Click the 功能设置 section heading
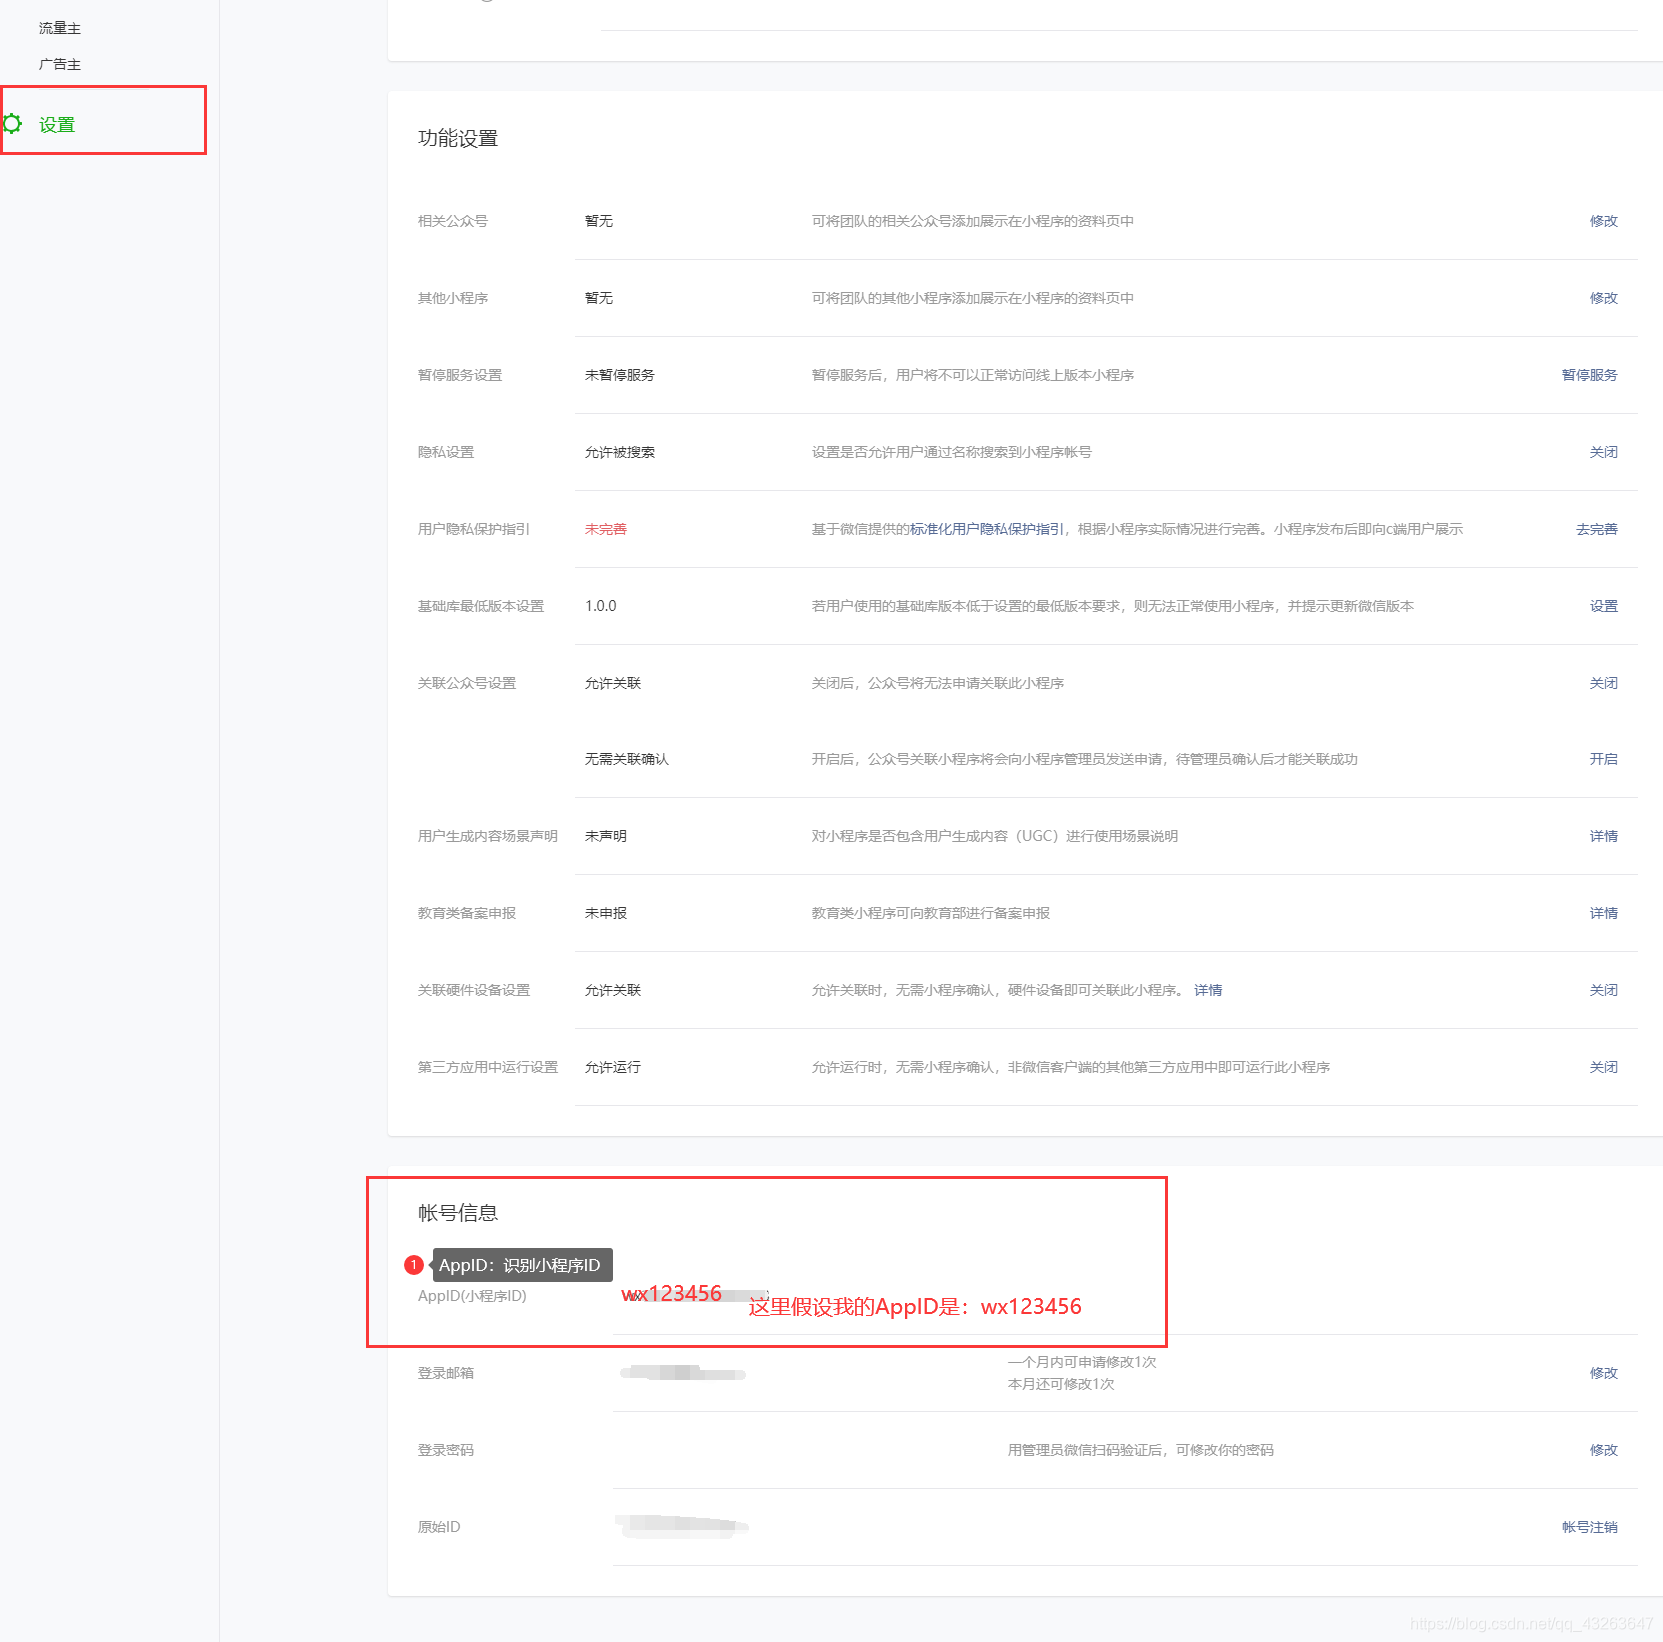Viewport: 1663px width, 1642px height. pyautogui.click(x=458, y=138)
